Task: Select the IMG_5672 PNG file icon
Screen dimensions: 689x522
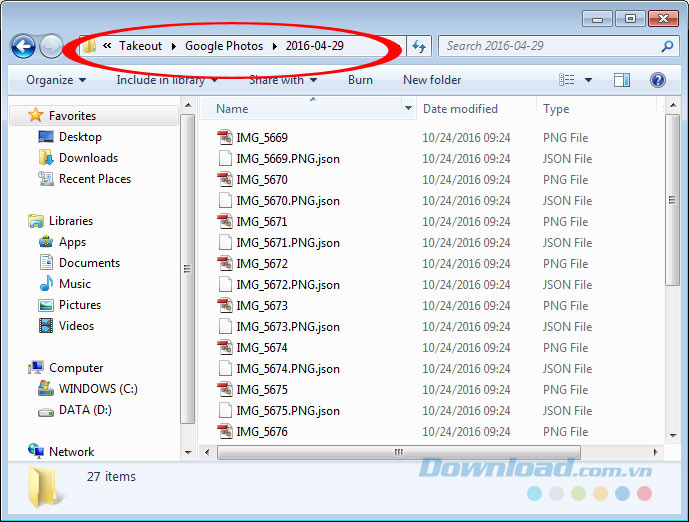Action: point(225,264)
